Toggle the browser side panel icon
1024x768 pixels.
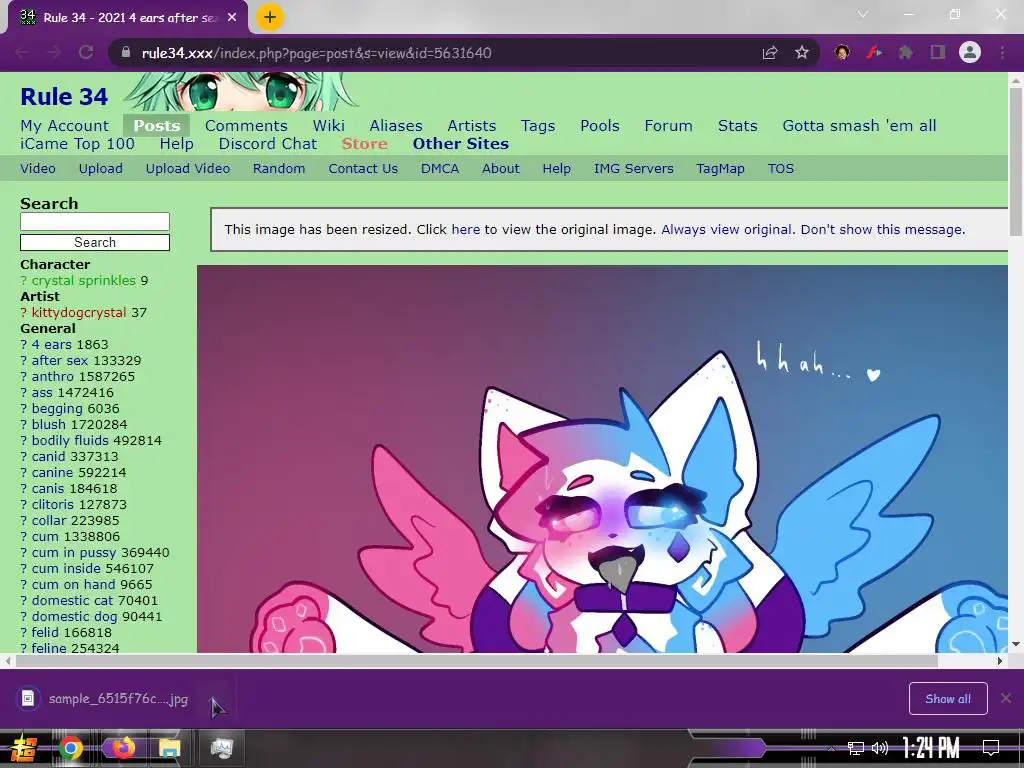point(938,53)
